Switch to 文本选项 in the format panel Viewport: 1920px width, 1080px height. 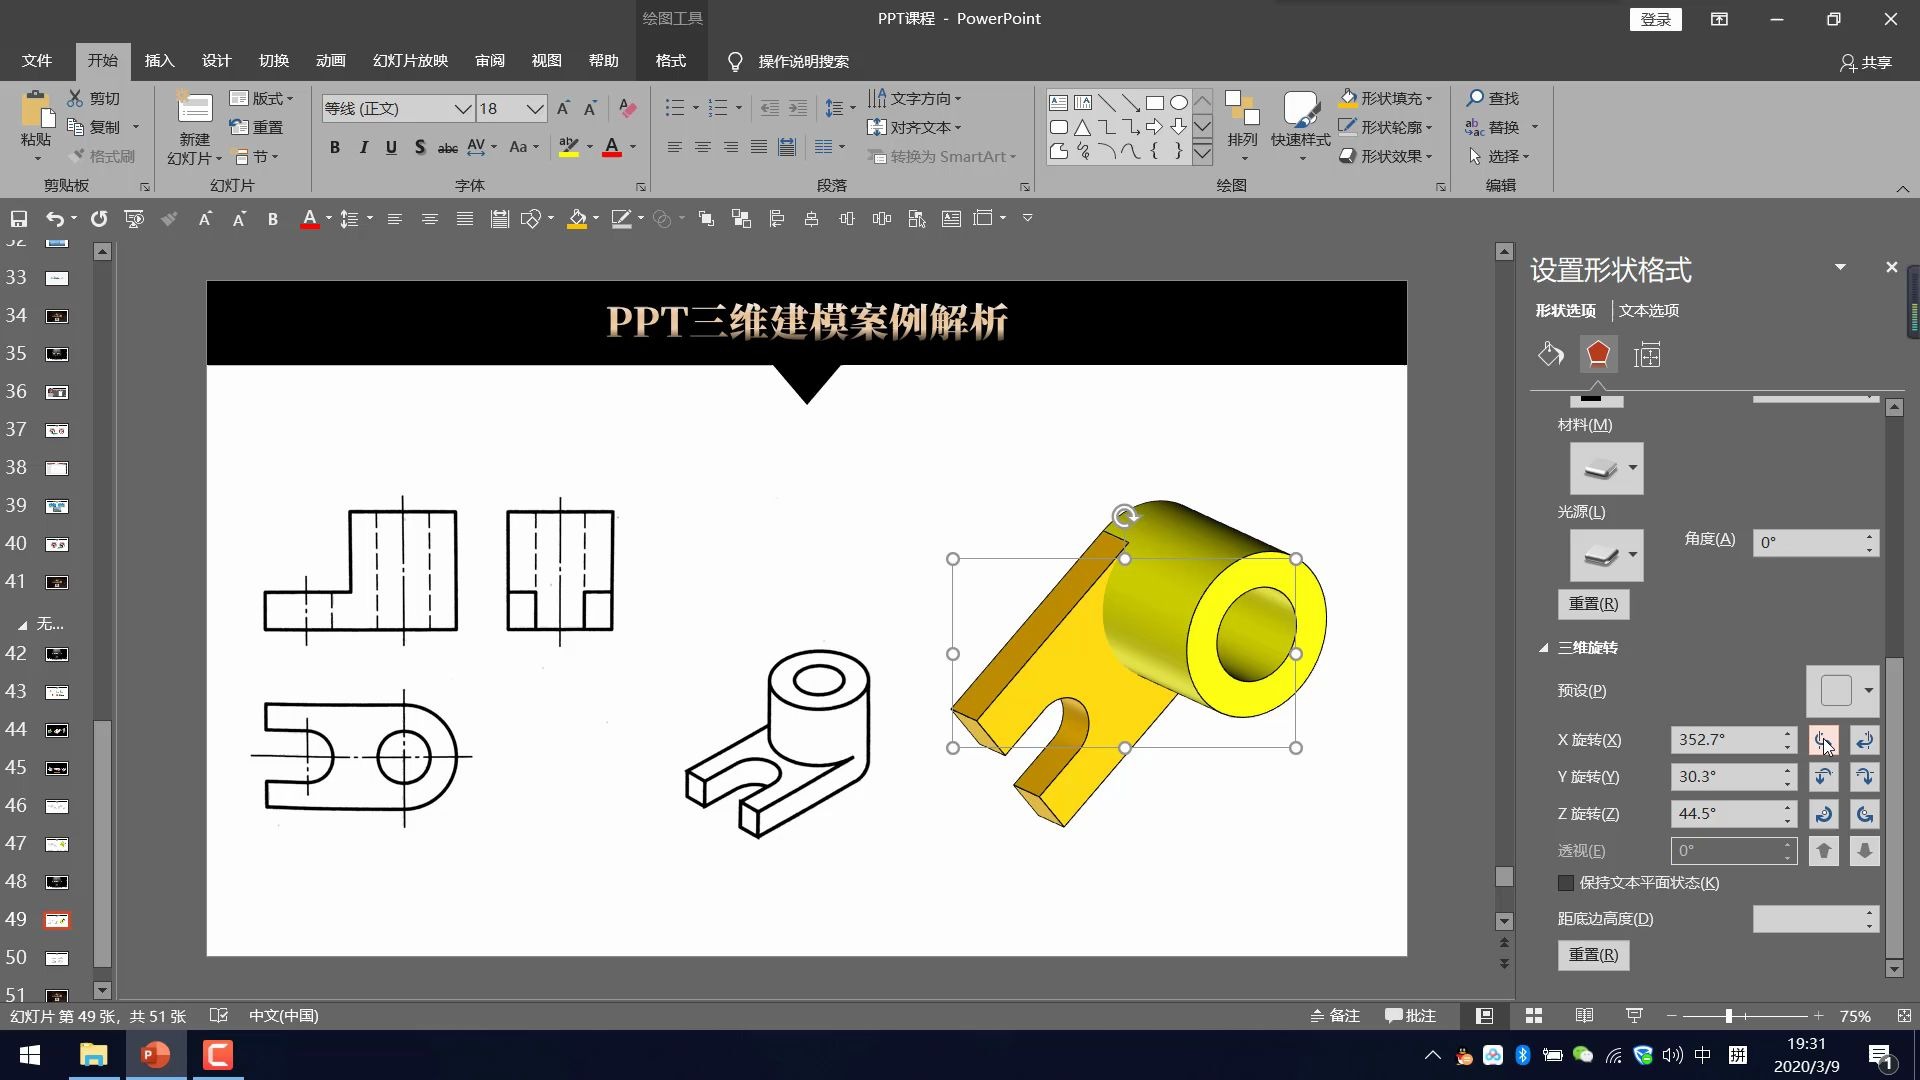click(x=1648, y=310)
